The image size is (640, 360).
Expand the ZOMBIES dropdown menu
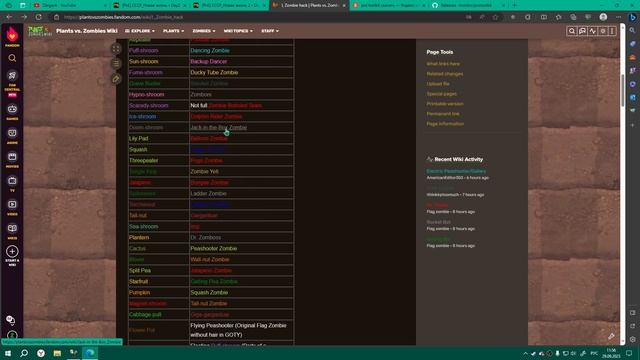point(204,31)
